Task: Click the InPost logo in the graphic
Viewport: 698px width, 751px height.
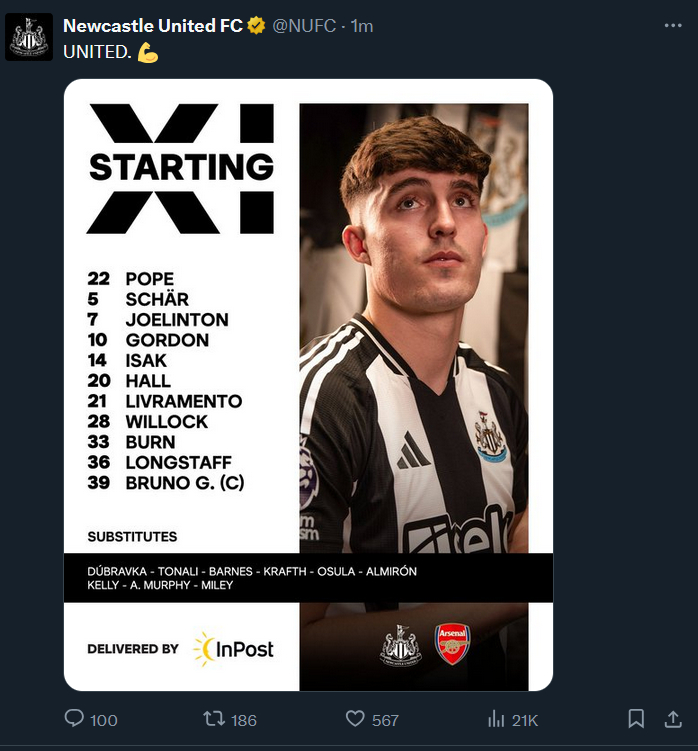Action: coord(234,649)
